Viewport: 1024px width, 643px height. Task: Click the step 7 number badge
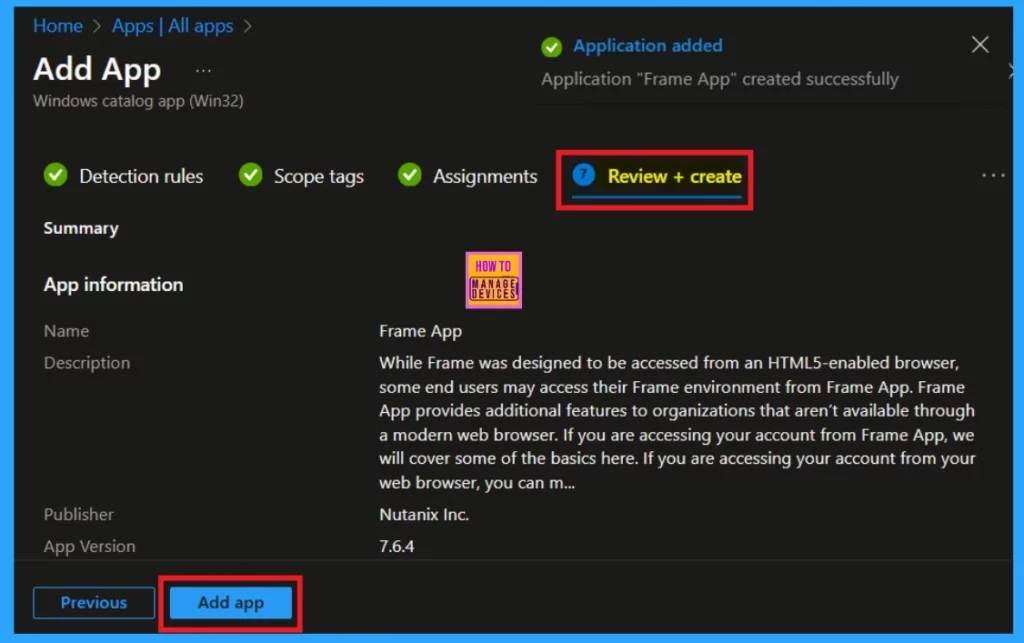point(583,174)
